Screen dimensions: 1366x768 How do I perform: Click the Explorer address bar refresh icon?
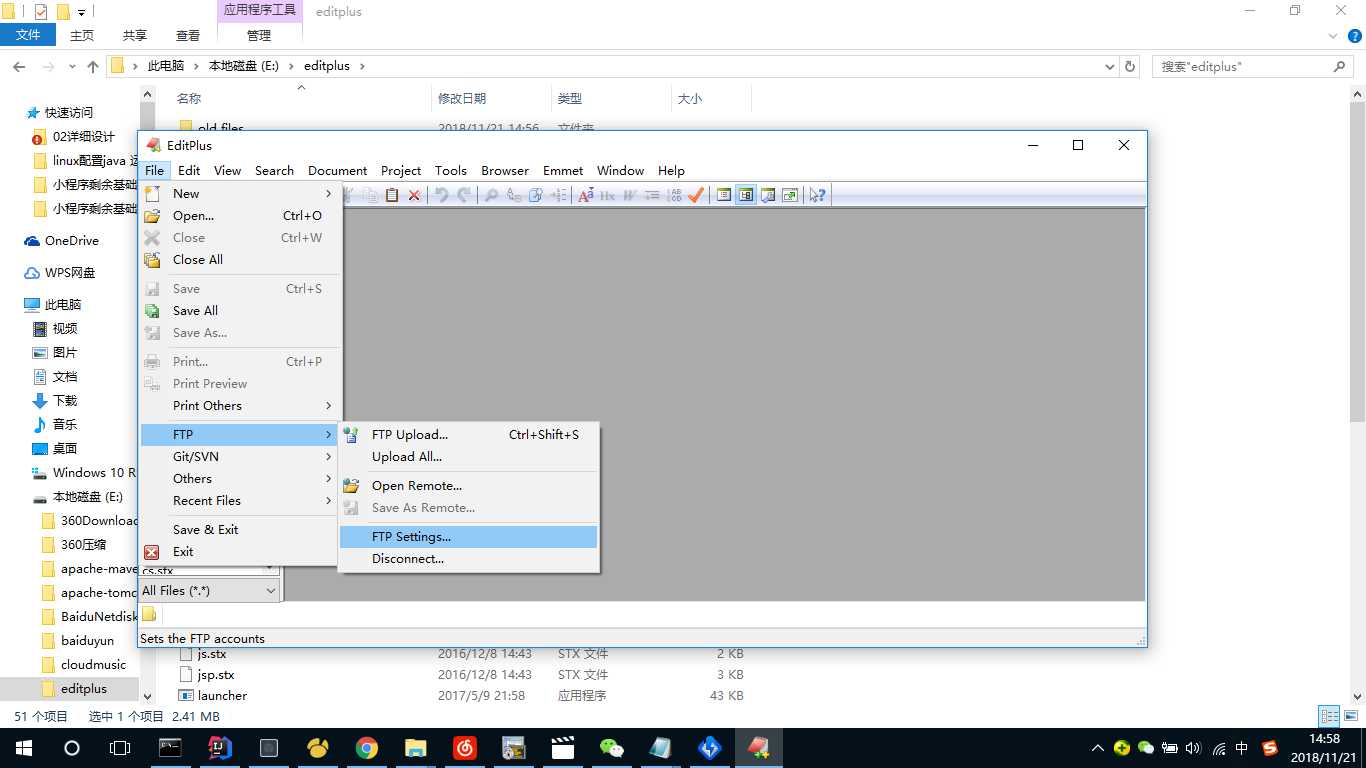pos(1130,66)
